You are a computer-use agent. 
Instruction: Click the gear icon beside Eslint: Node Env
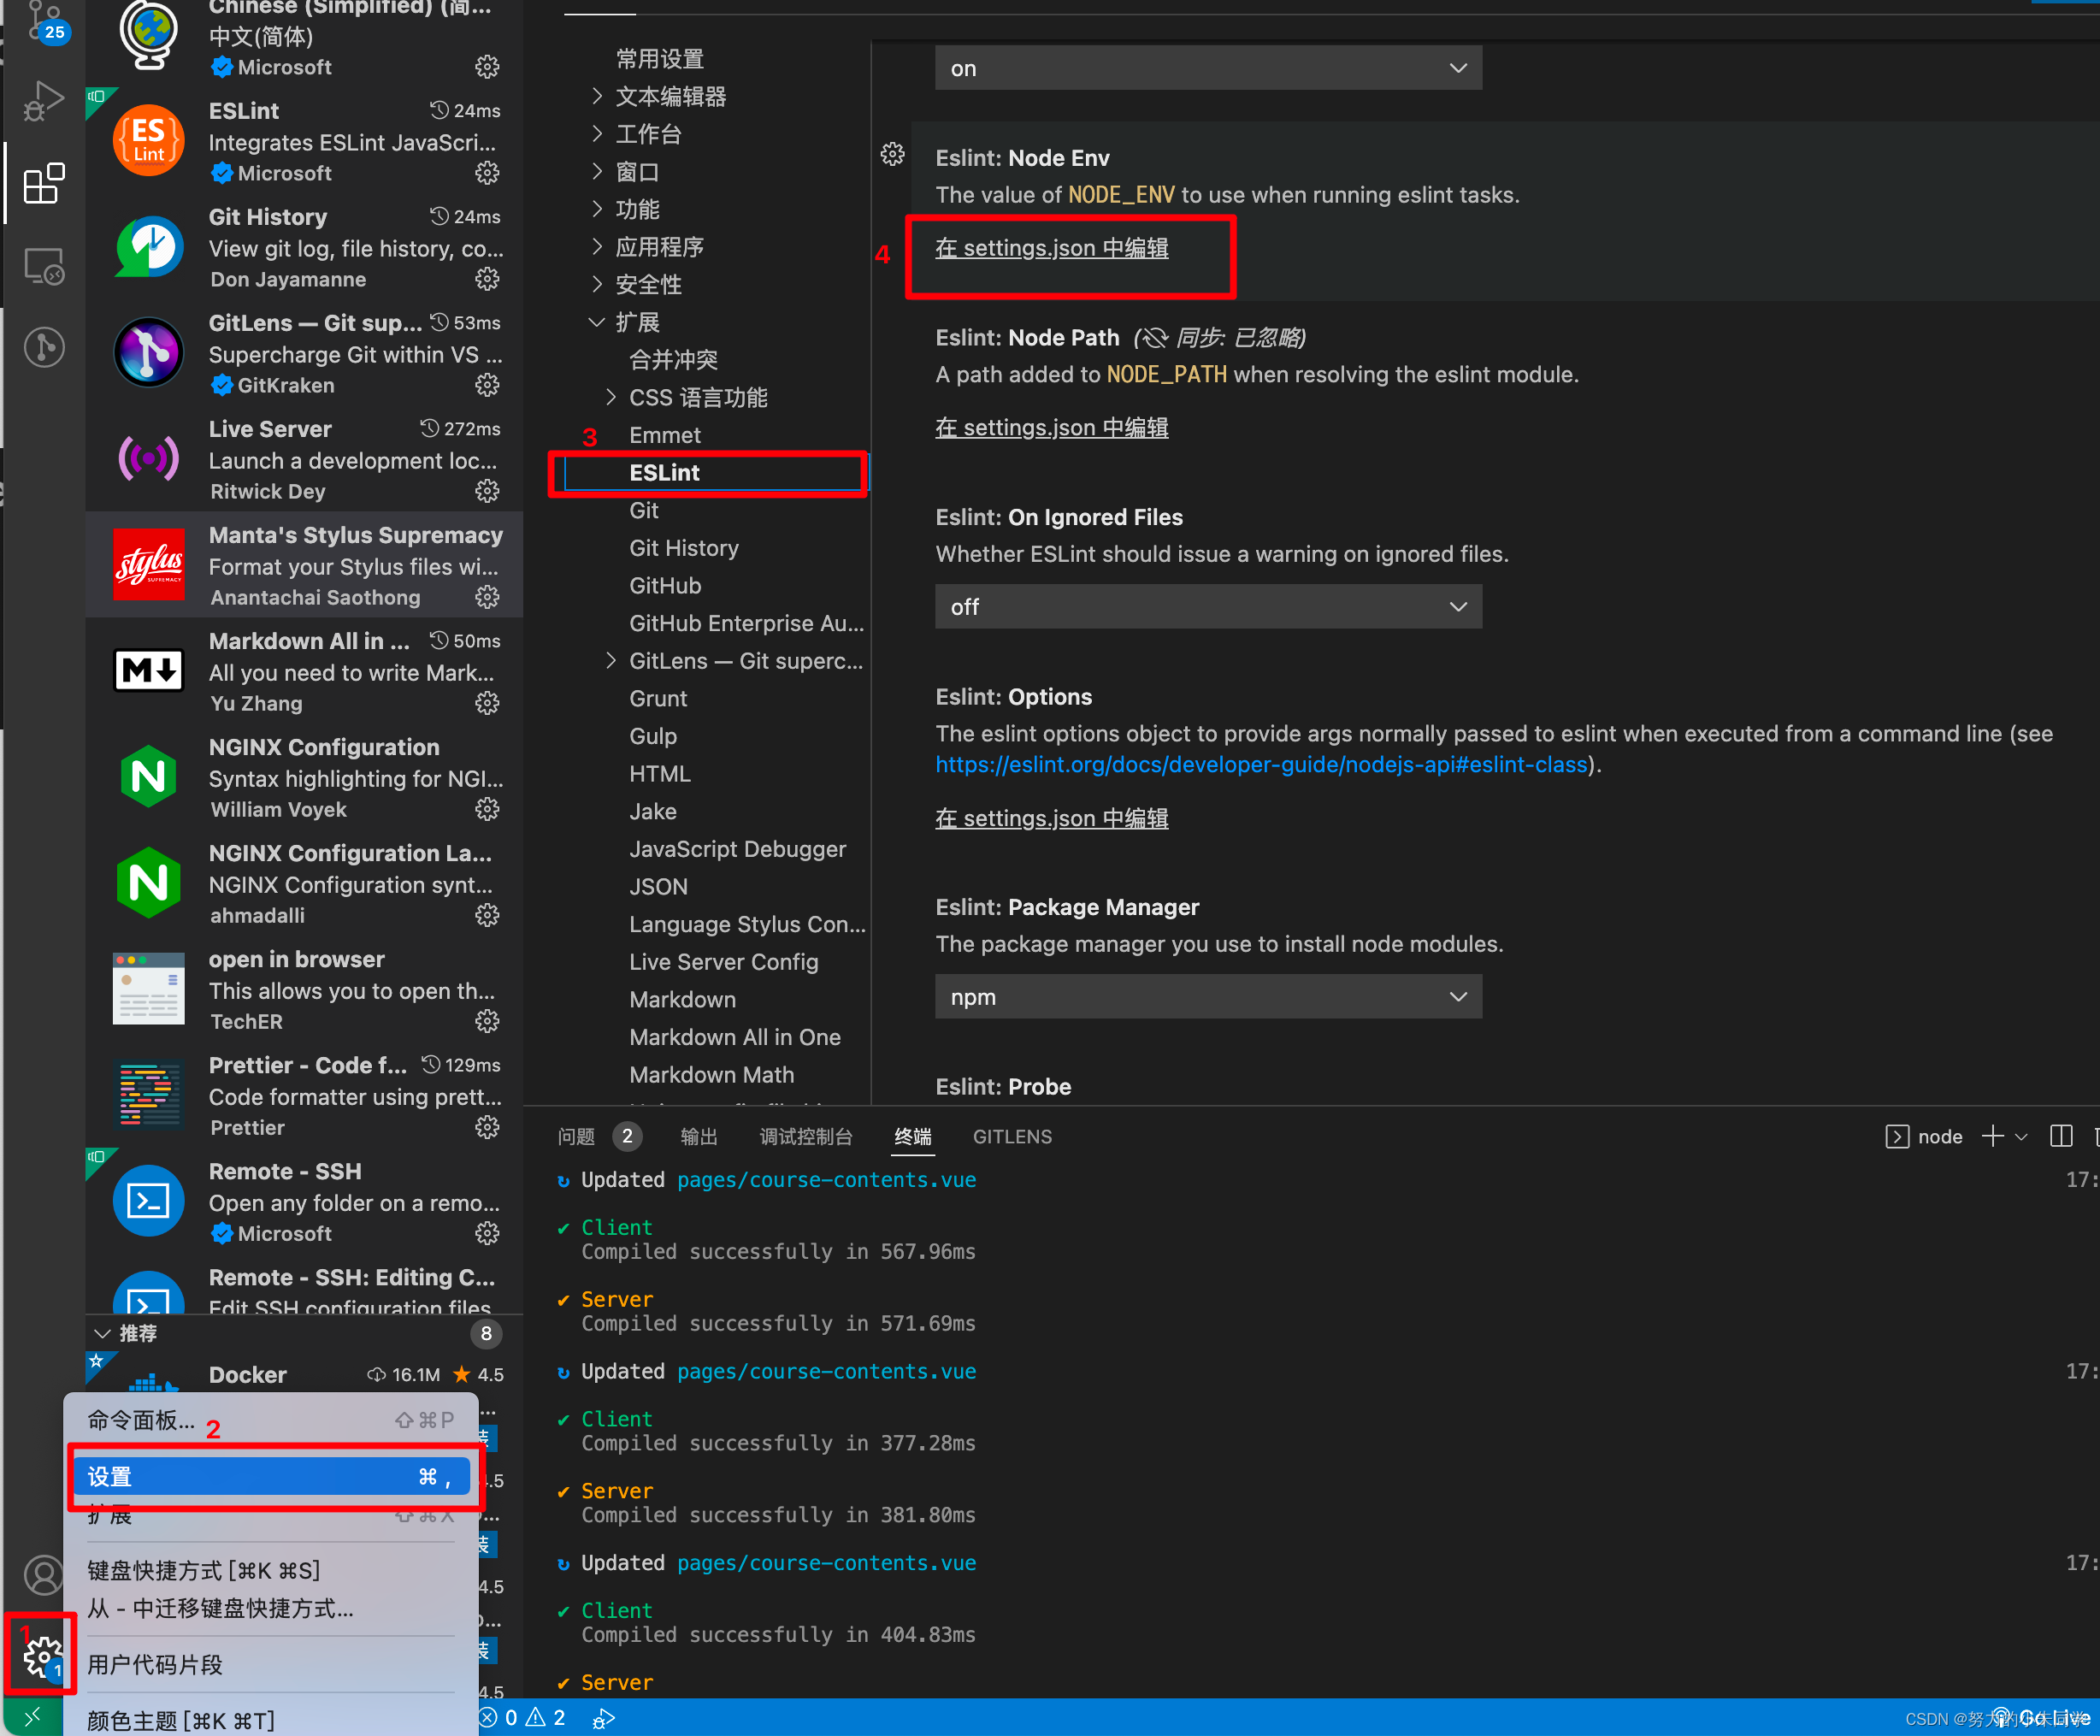(x=892, y=155)
